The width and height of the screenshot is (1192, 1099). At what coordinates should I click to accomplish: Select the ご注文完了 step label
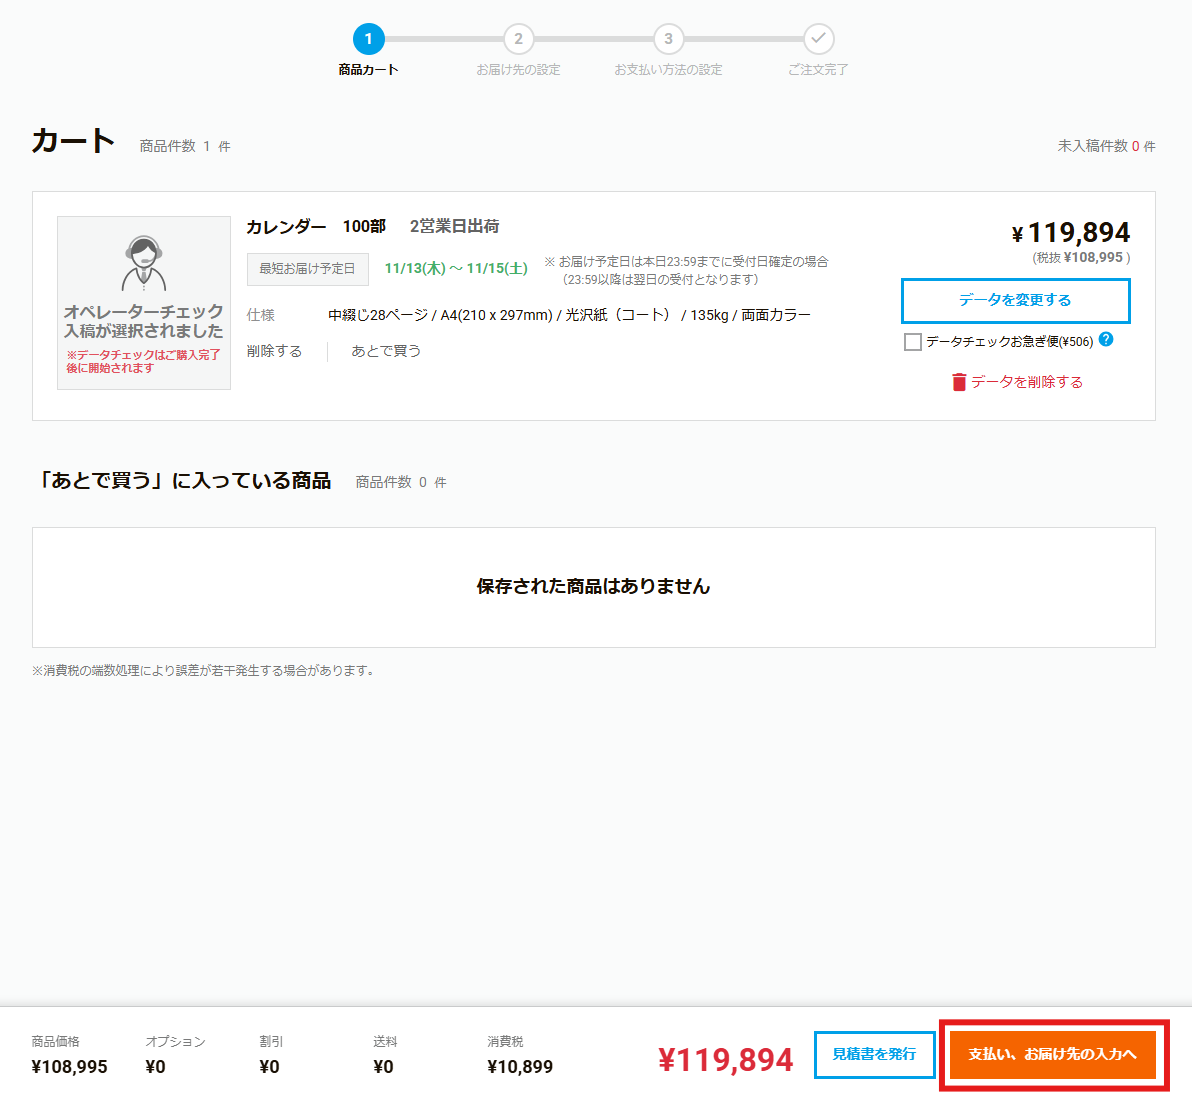point(818,70)
